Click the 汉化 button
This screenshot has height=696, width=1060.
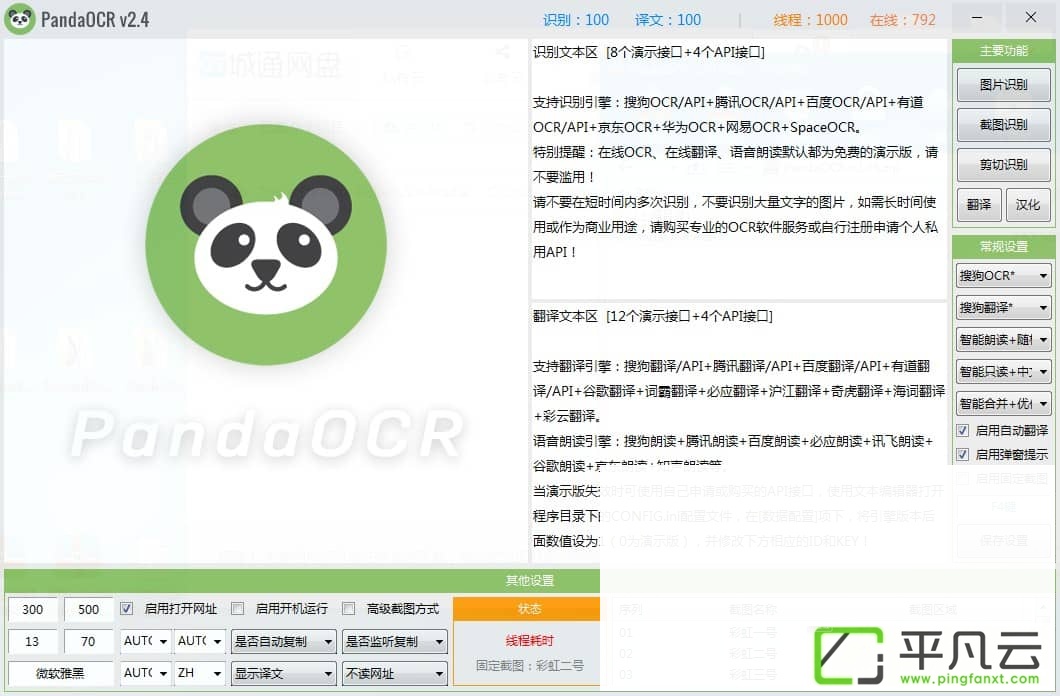tap(1028, 205)
